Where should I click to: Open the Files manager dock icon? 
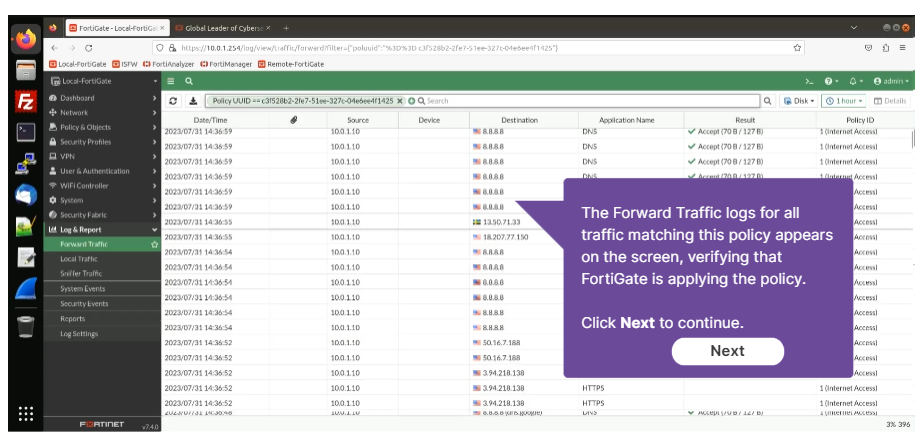coord(26,71)
